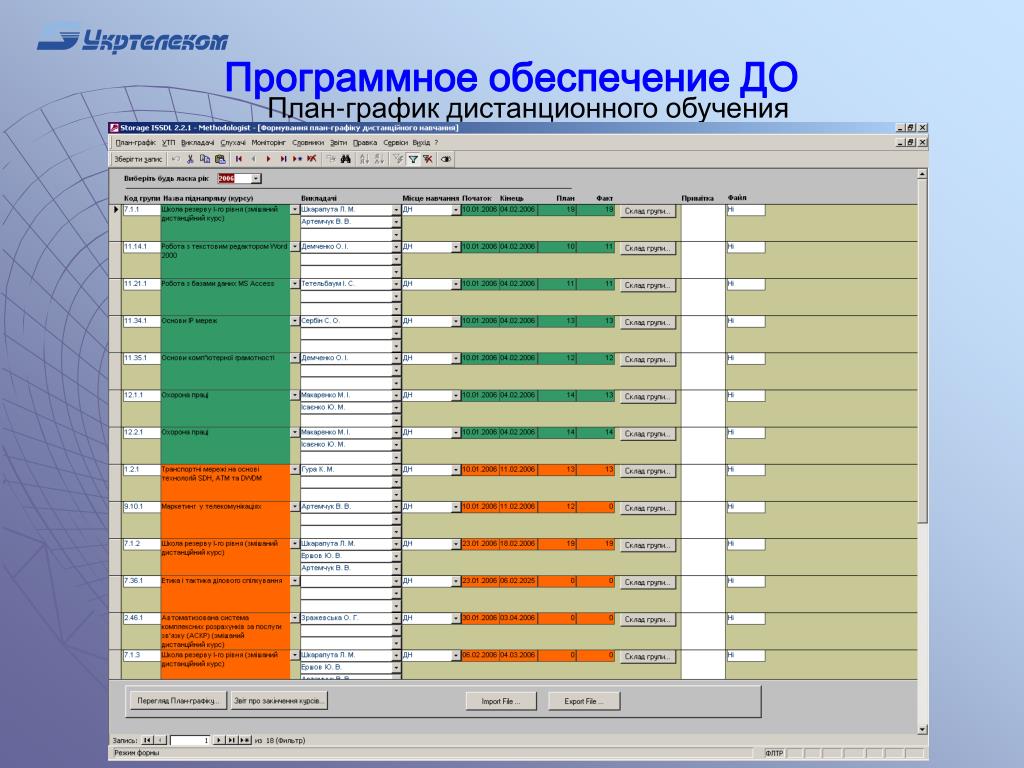Screen dimensions: 1024x768
Task: Go to previous record via toolbar icon
Action: [x=253, y=159]
